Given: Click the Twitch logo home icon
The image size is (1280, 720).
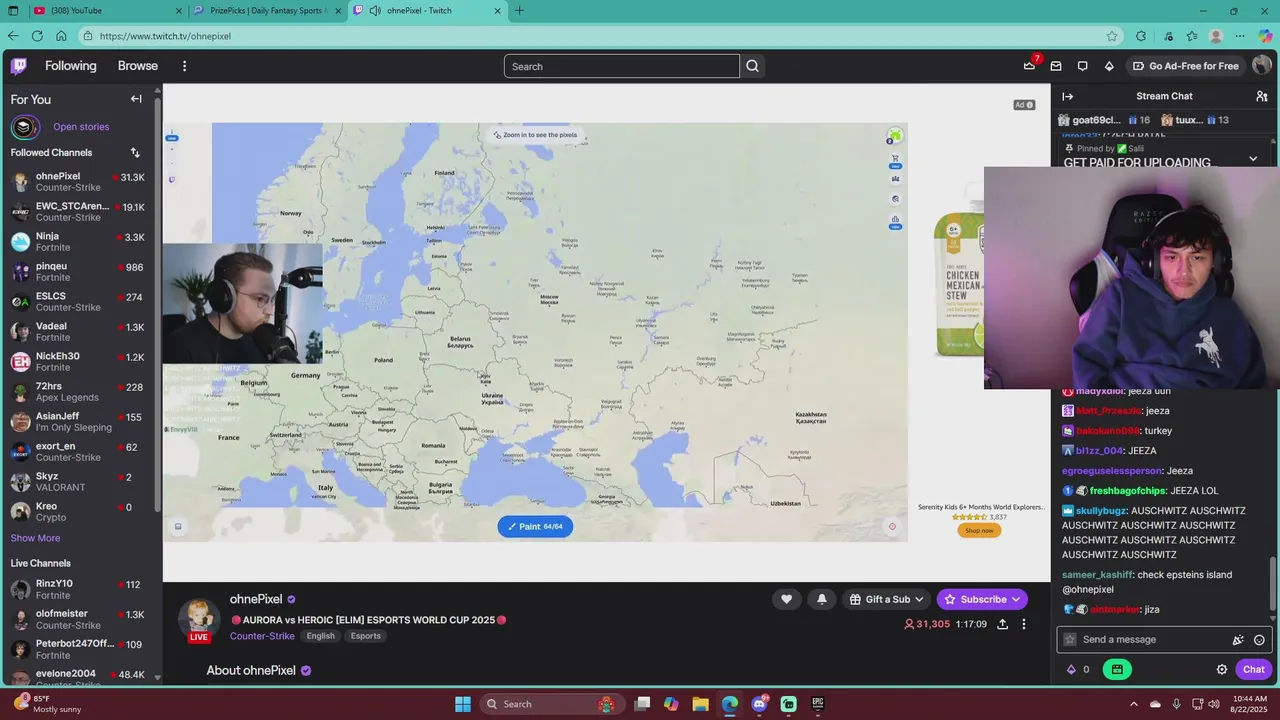Looking at the screenshot, I should click(x=19, y=66).
